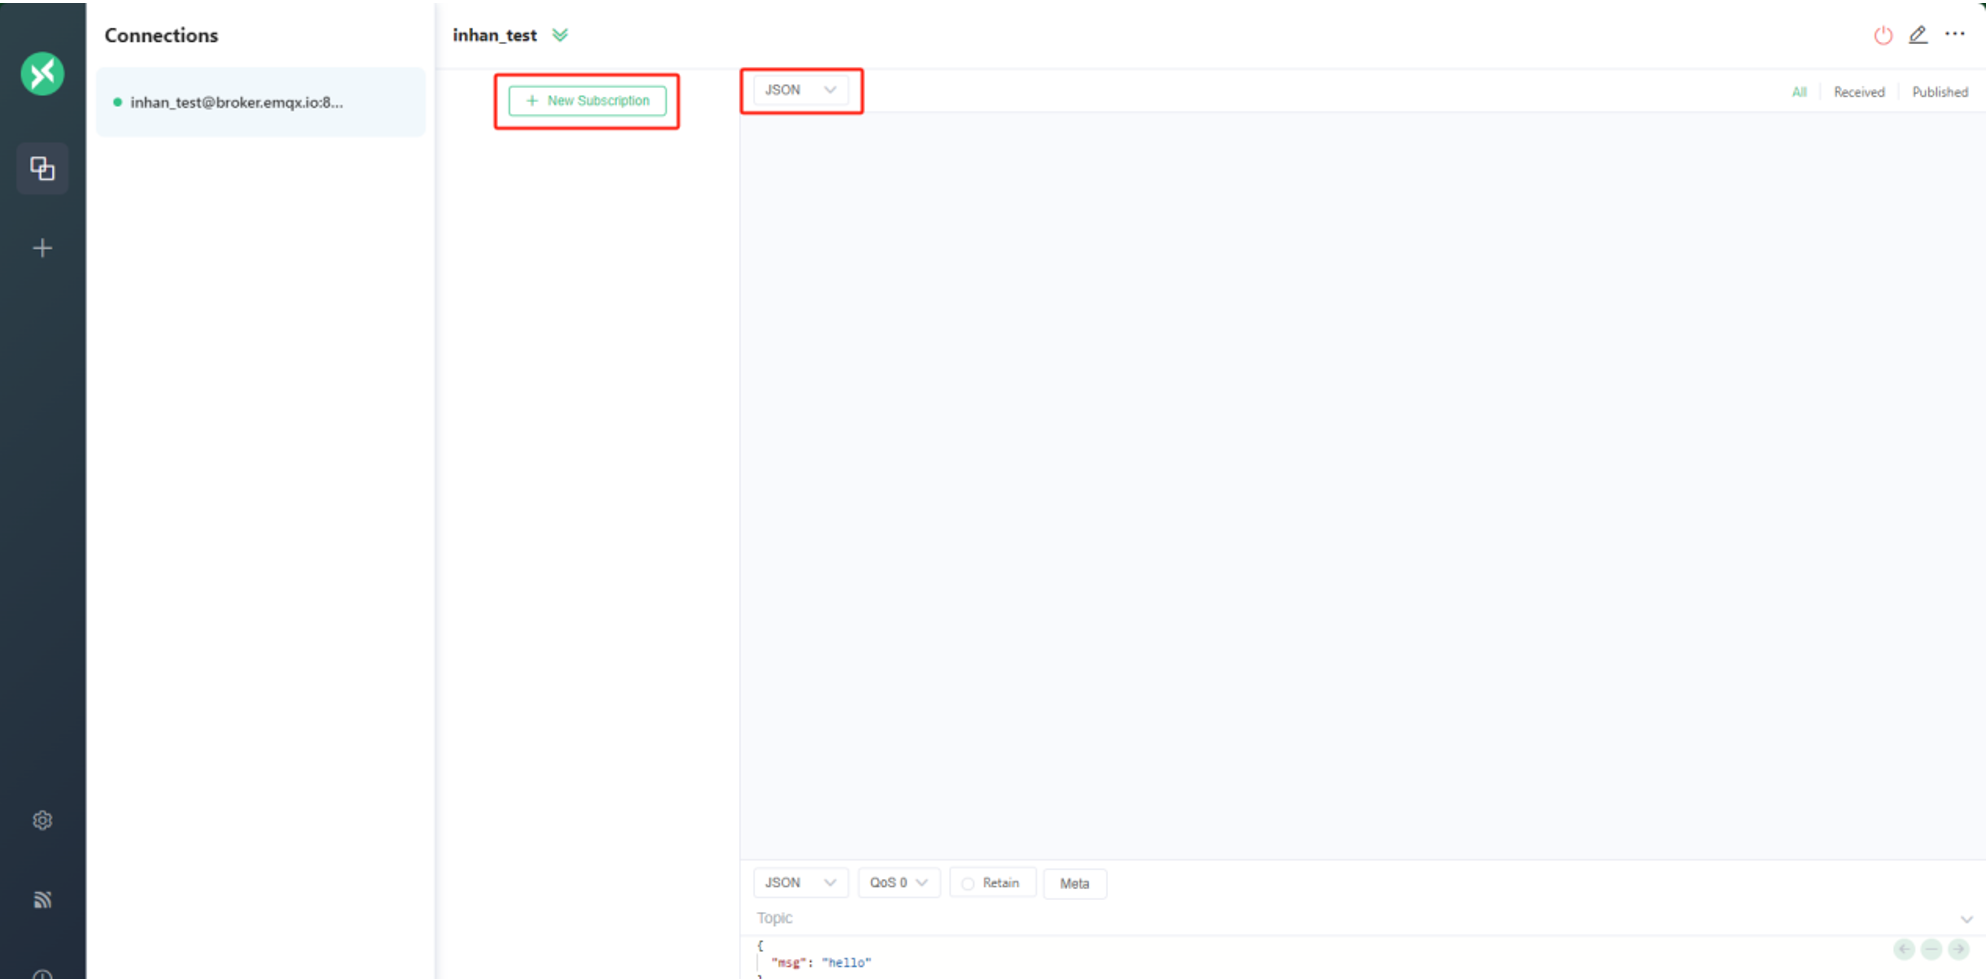
Task: Open the three-dots more options menu
Action: pyautogui.click(x=1954, y=34)
